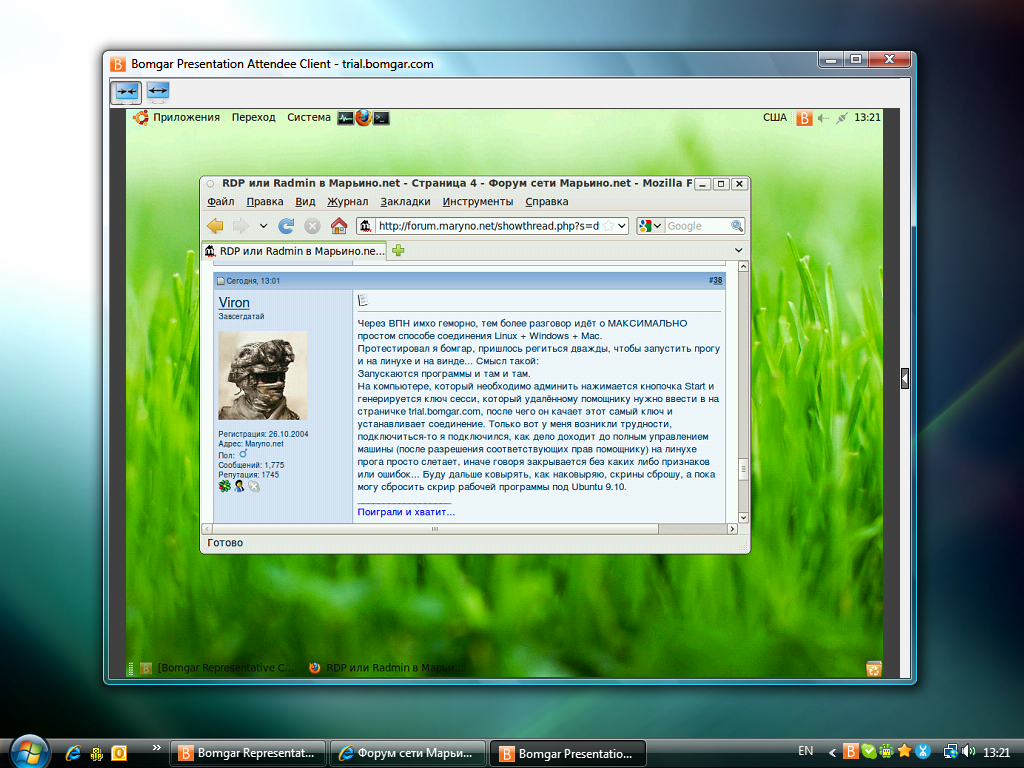The image size is (1024, 768).
Task: Open the Правка menu
Action: 264,202
